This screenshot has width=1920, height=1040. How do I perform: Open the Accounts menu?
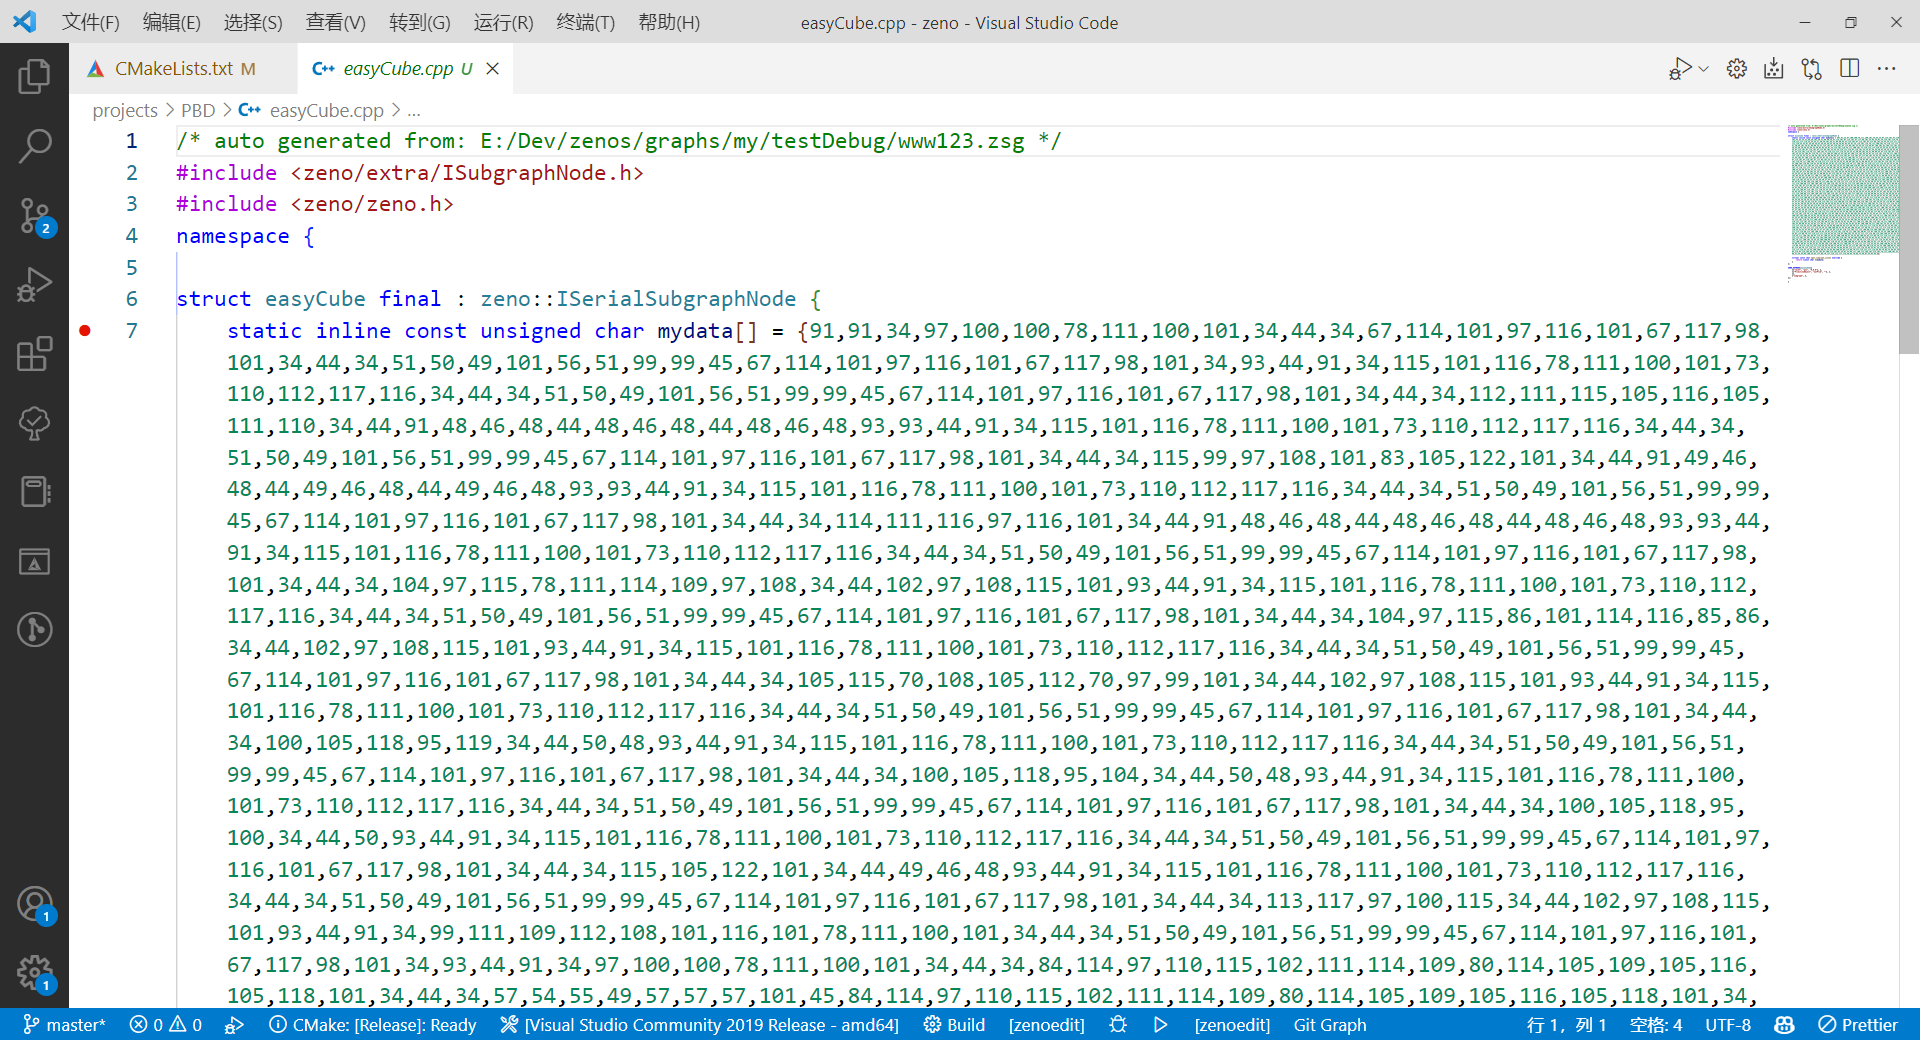tap(34, 904)
